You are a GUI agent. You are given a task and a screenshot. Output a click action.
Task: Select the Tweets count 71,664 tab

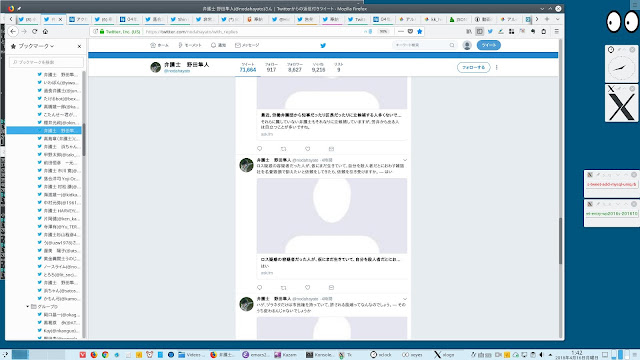248,67
